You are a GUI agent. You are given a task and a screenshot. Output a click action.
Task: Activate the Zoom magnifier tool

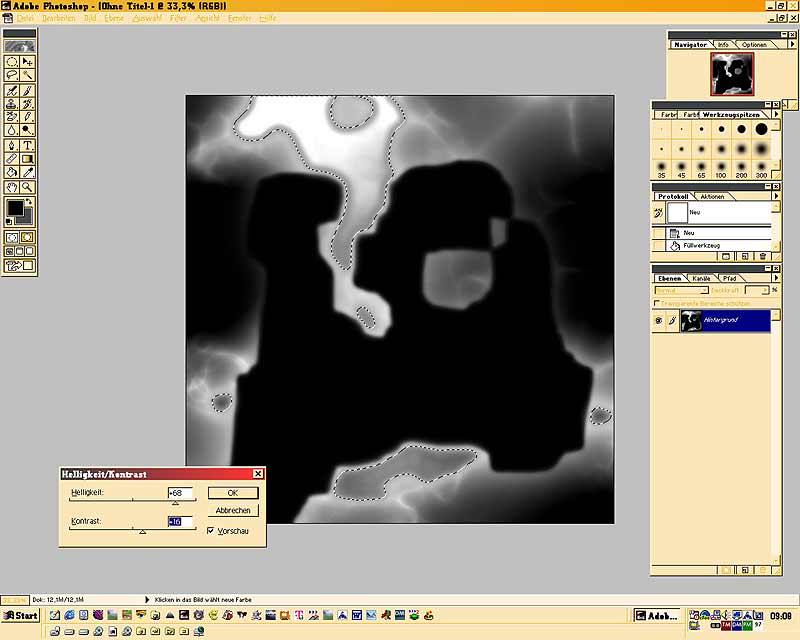28,187
